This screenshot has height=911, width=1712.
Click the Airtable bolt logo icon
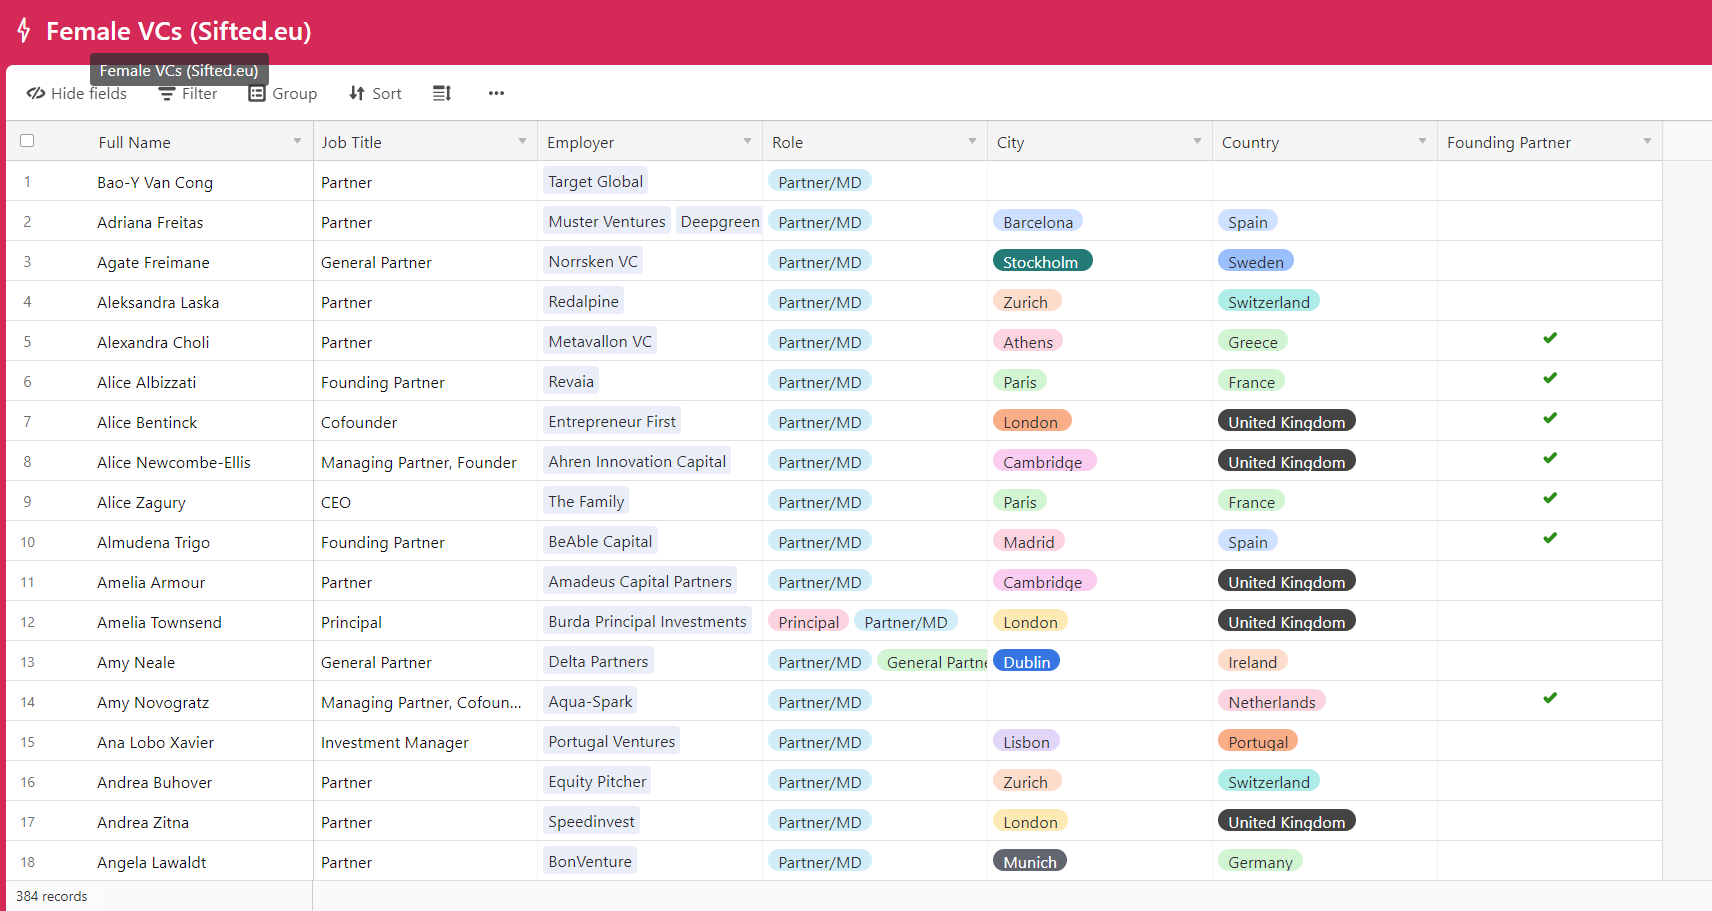point(24,31)
